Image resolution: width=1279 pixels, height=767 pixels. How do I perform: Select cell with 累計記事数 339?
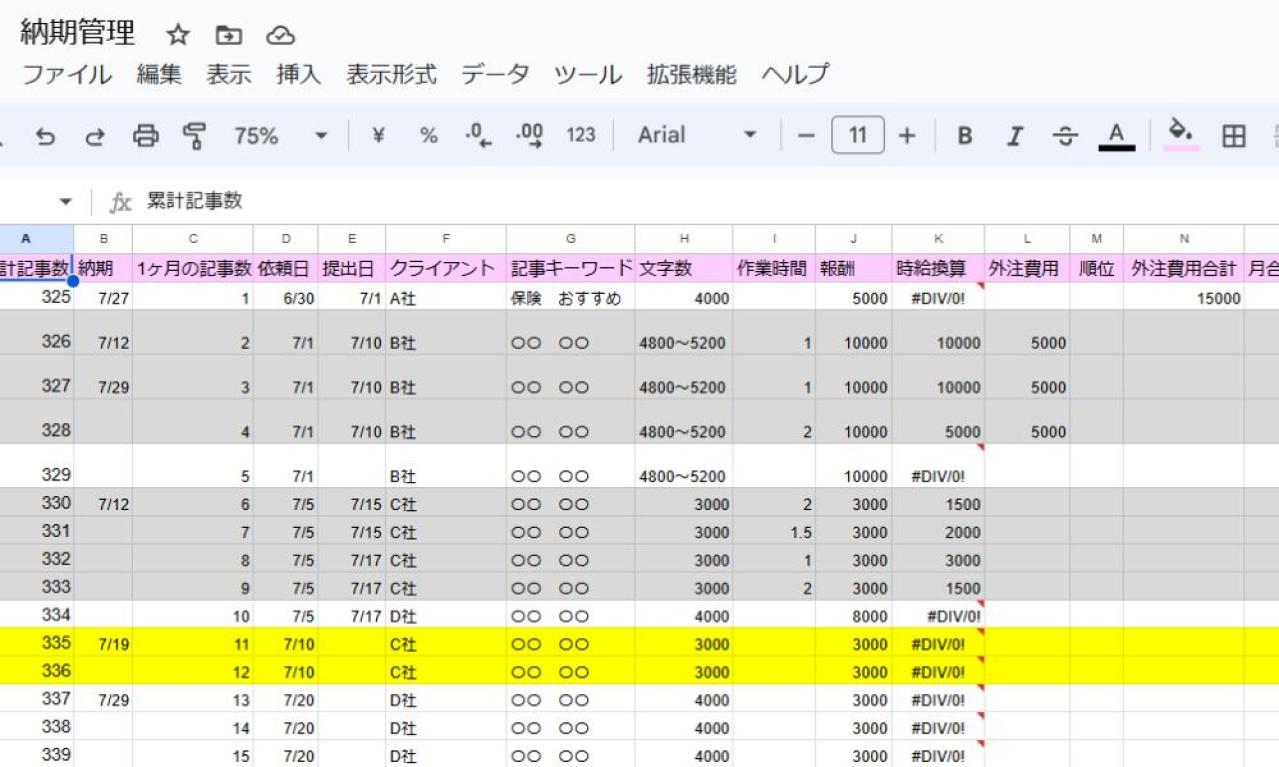tap(36, 755)
